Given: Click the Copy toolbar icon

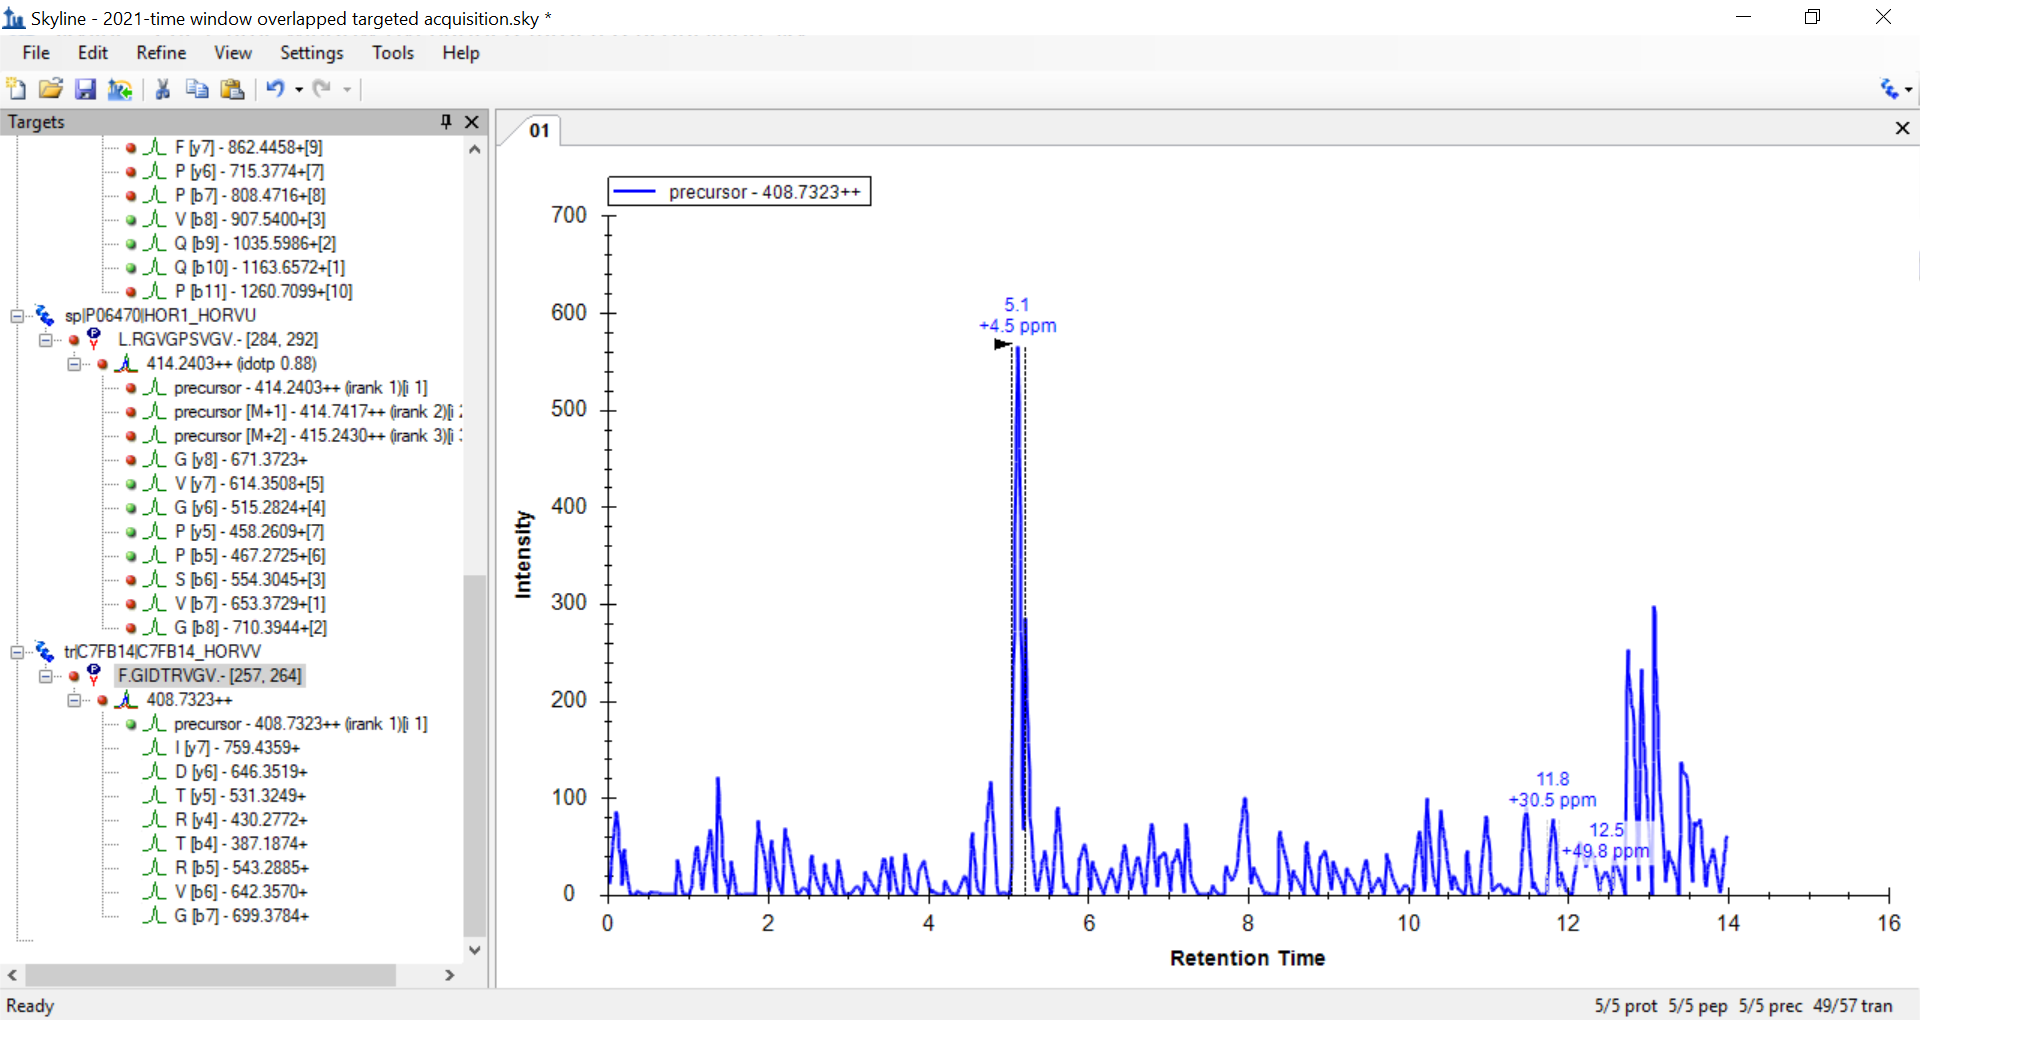Looking at the screenshot, I should (x=197, y=89).
